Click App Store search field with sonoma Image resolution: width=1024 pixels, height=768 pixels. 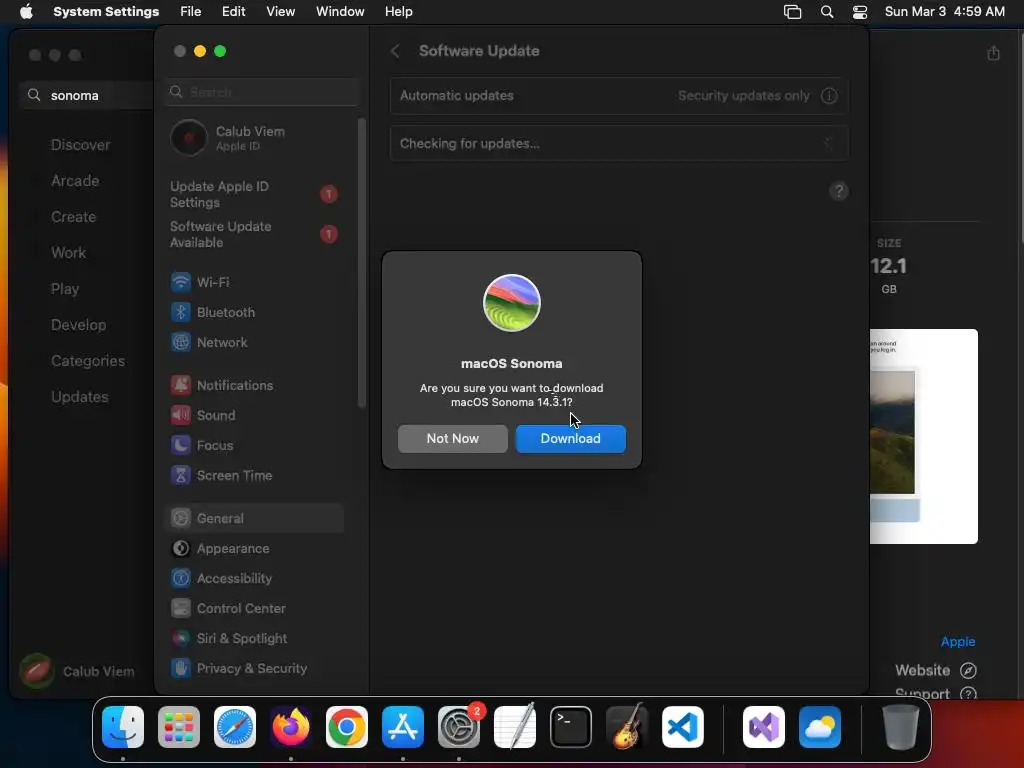(x=87, y=95)
